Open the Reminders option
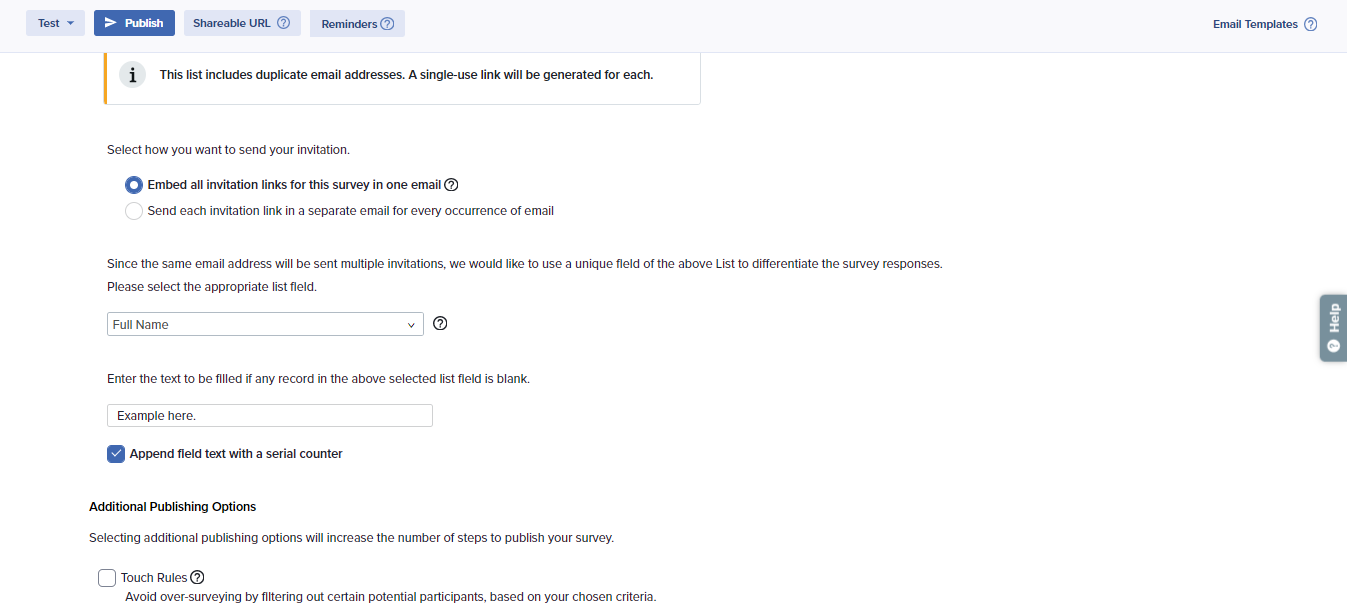 (x=349, y=24)
